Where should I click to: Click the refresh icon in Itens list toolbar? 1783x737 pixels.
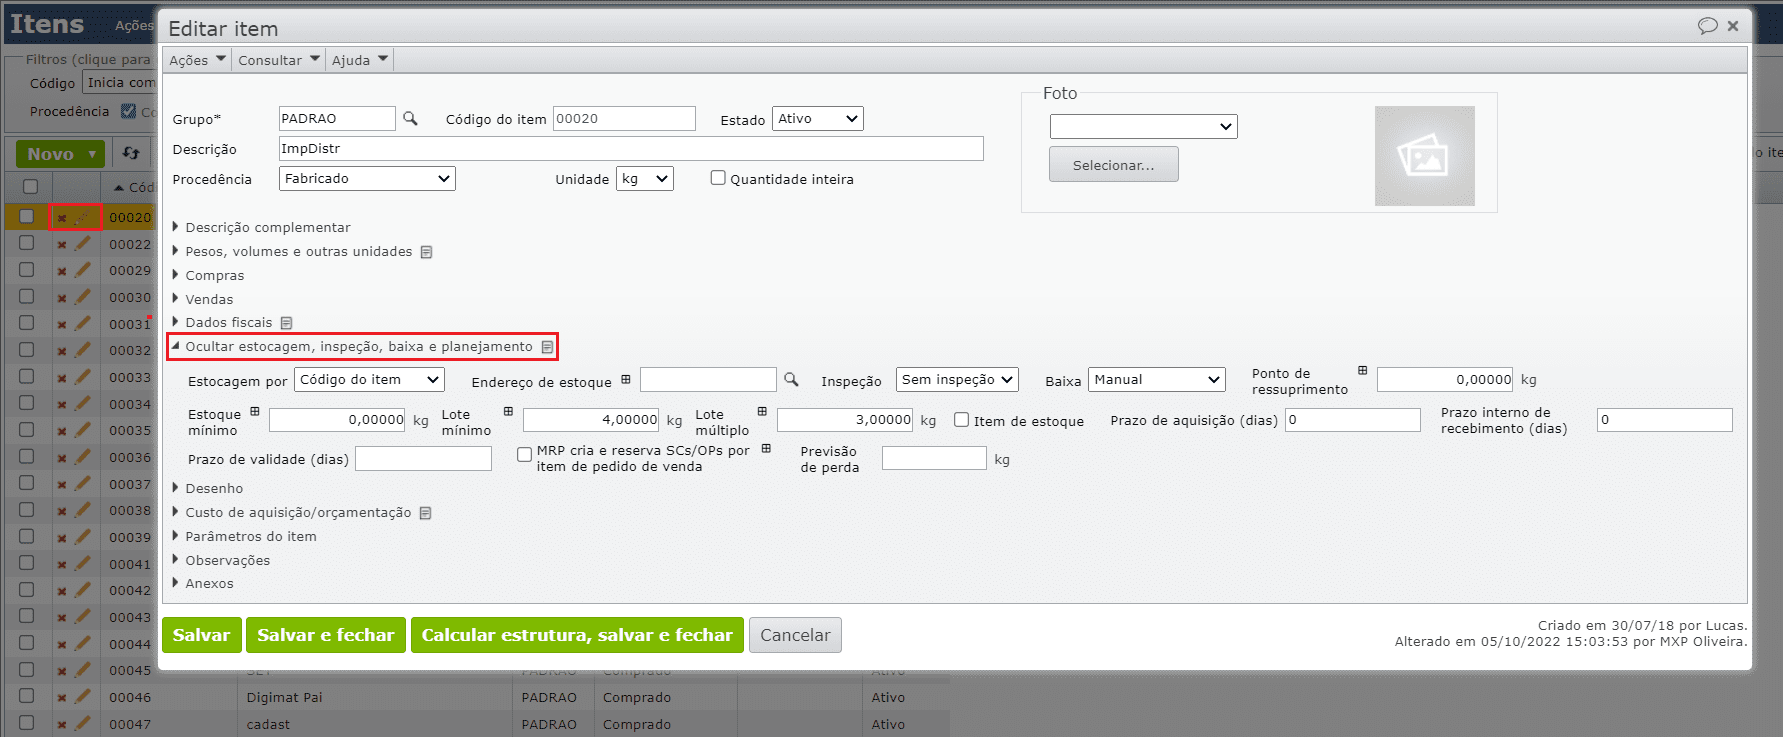[131, 153]
